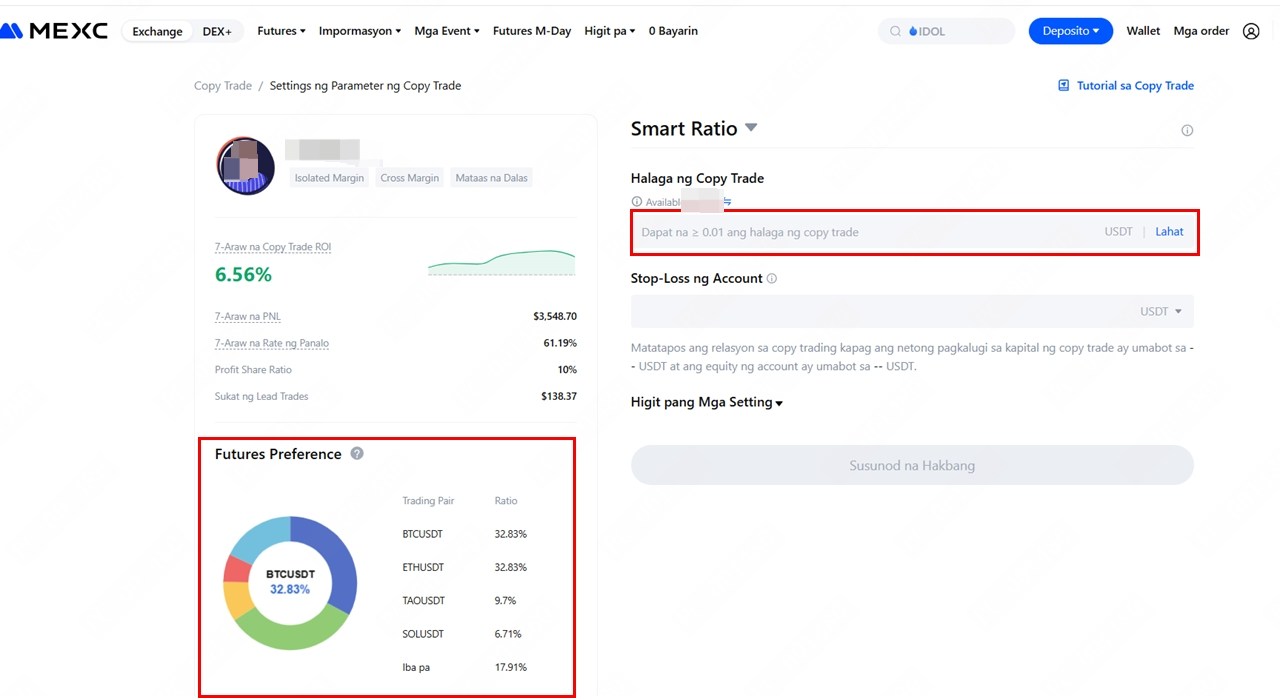Open the Impormasyon menu
Screen dimensions: 1280x698
coord(359,31)
